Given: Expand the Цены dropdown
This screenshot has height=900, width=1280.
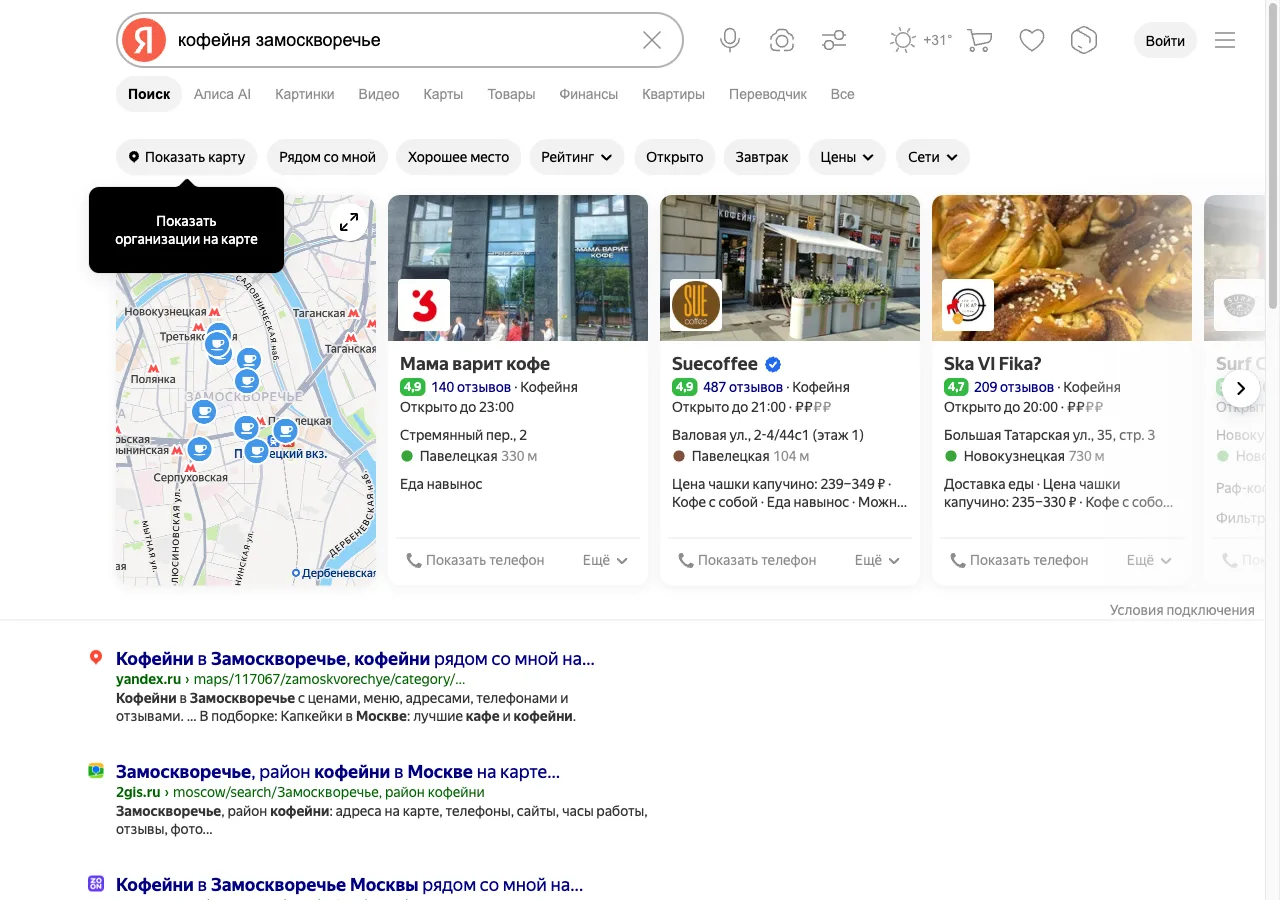Looking at the screenshot, I should pos(847,157).
